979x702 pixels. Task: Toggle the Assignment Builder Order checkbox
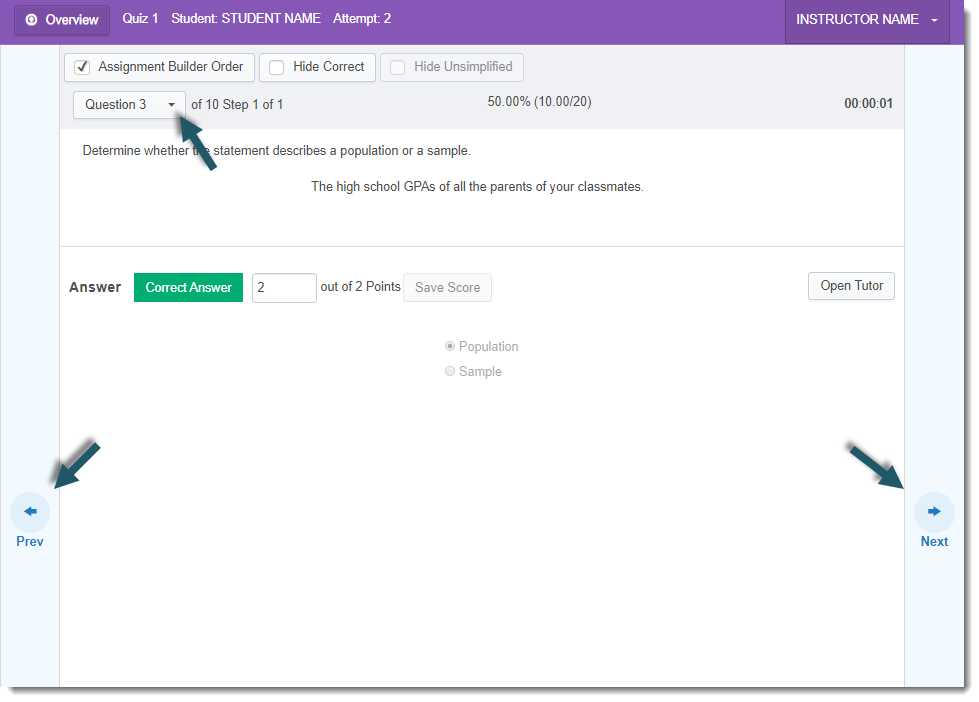coord(82,67)
